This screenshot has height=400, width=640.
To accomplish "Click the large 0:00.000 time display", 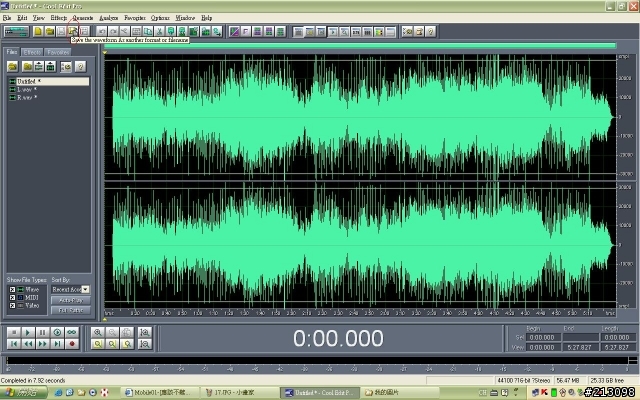I will (x=338, y=338).
